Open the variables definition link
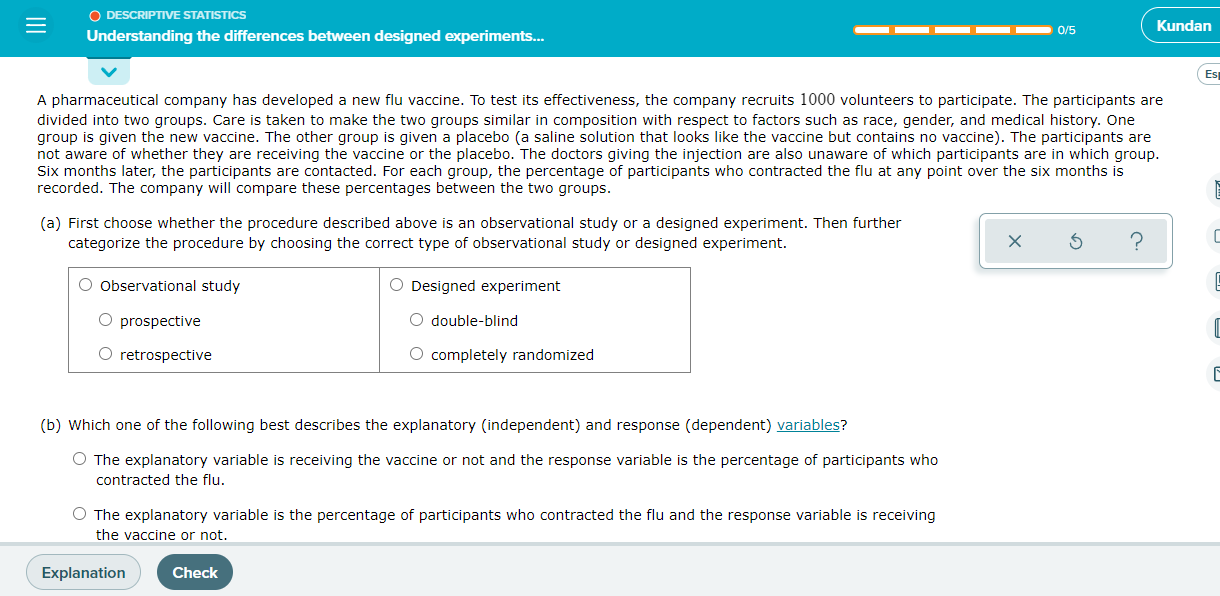Screen dimensions: 1220x596 click(x=809, y=424)
